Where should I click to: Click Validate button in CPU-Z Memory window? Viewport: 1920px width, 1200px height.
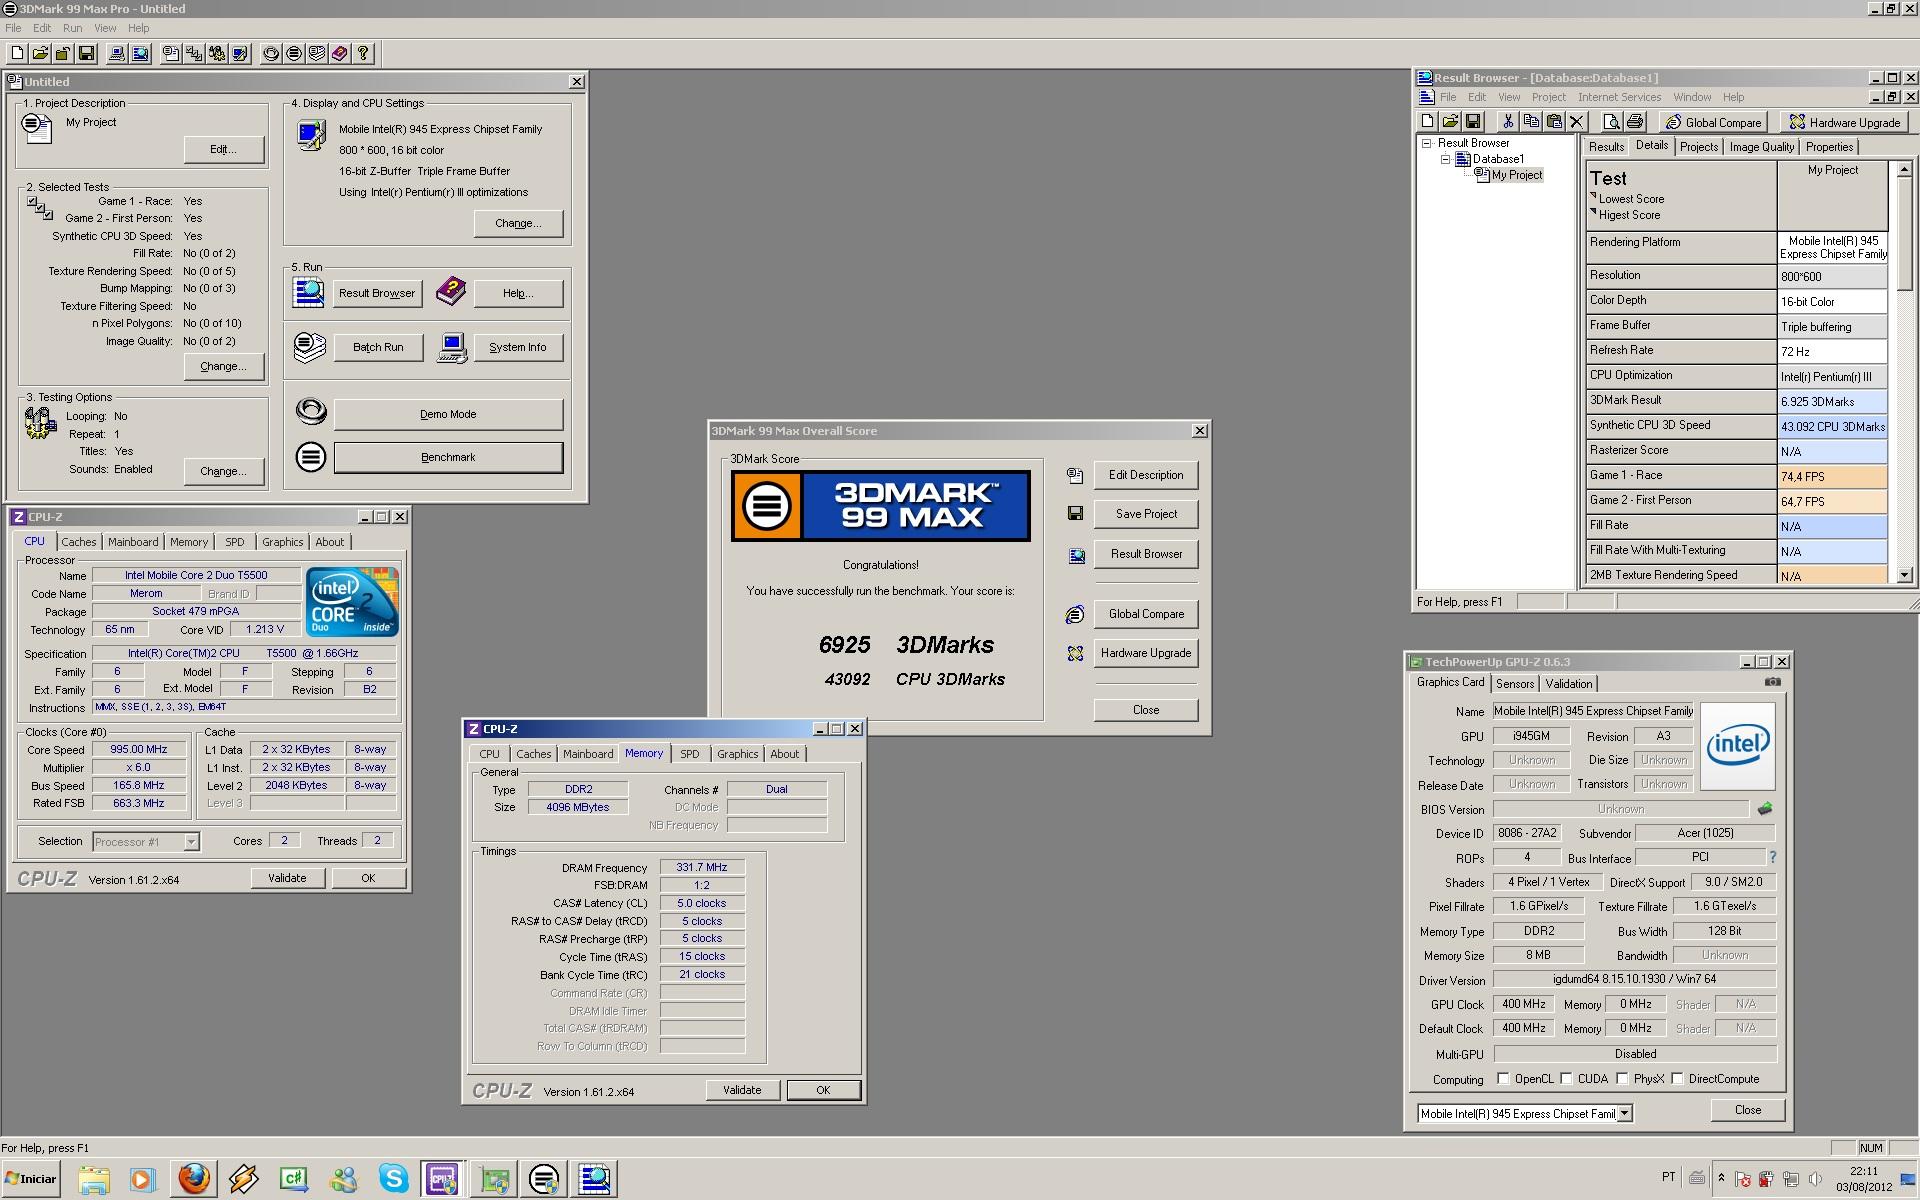pos(742,1090)
